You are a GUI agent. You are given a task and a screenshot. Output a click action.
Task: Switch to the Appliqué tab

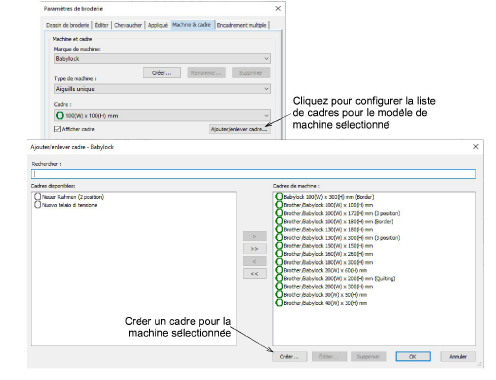coord(158,25)
